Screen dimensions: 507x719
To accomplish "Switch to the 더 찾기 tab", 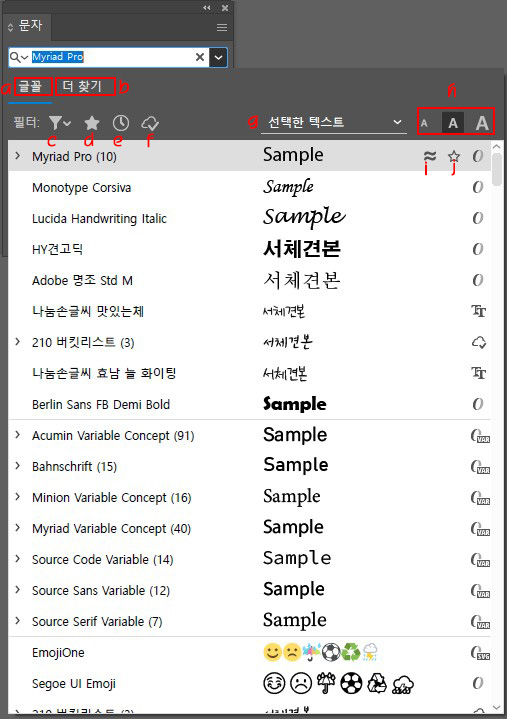I will click(83, 86).
